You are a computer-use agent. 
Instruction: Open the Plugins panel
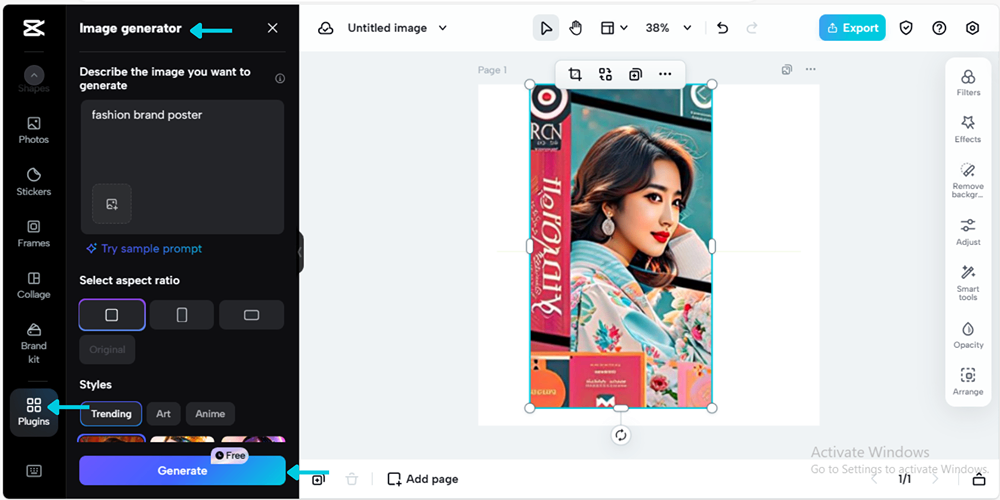coord(34,412)
